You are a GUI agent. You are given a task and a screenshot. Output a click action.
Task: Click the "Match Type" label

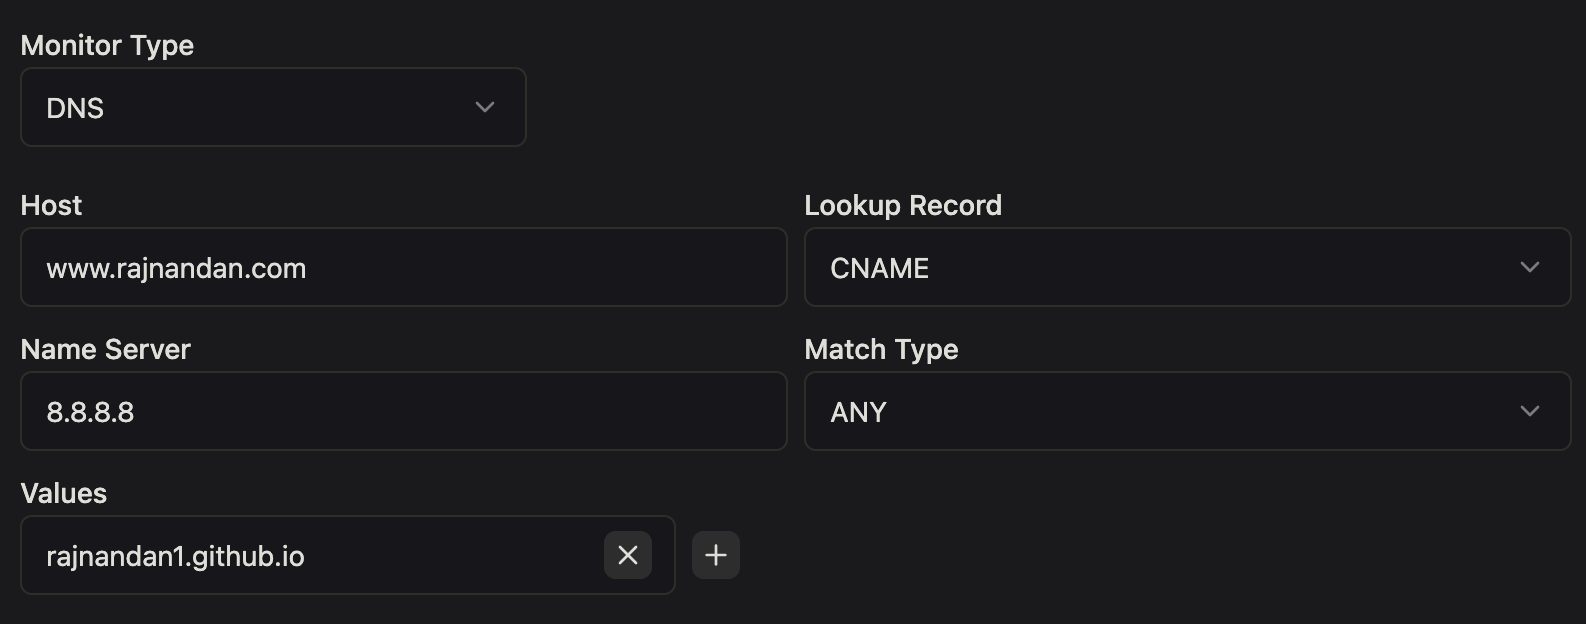pos(881,349)
